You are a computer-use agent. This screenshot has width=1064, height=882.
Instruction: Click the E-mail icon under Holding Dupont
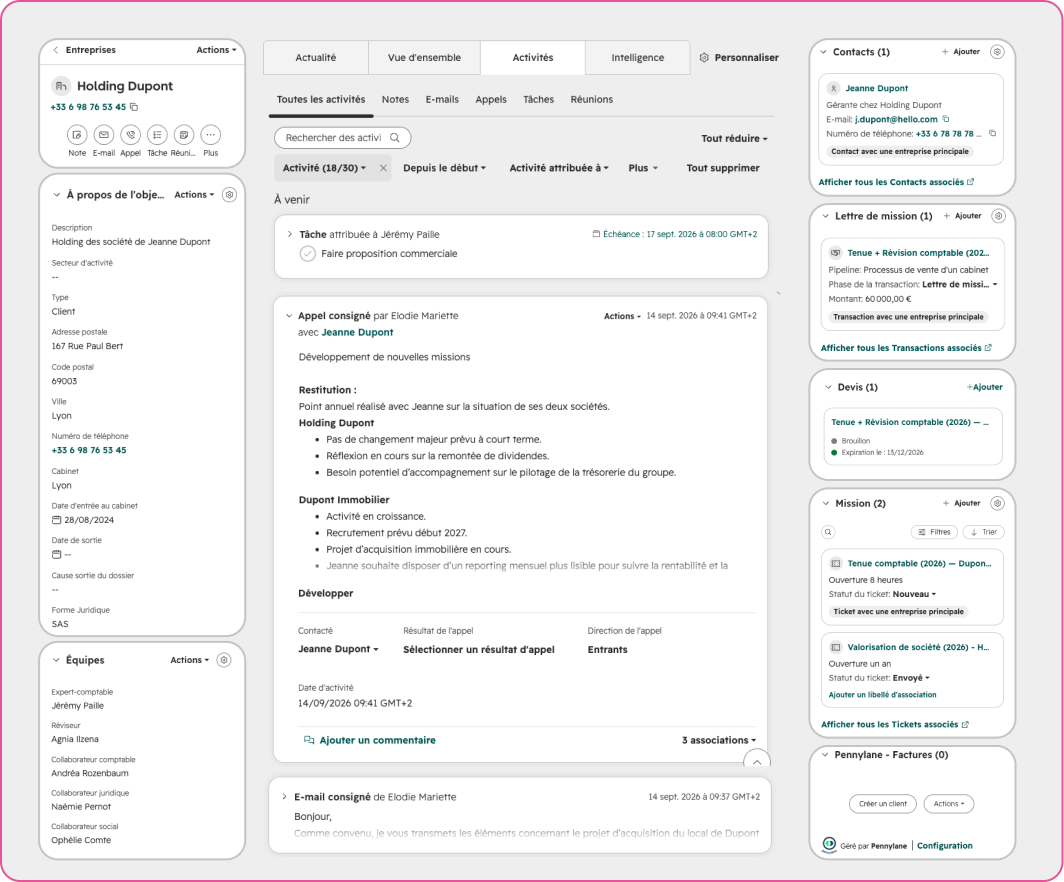point(103,135)
